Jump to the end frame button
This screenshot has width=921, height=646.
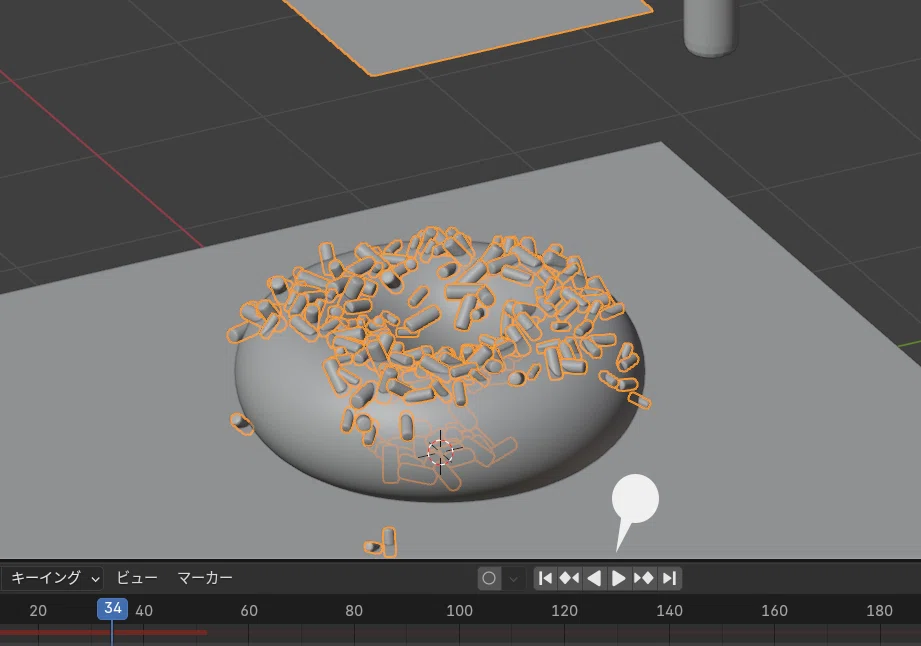[669, 578]
